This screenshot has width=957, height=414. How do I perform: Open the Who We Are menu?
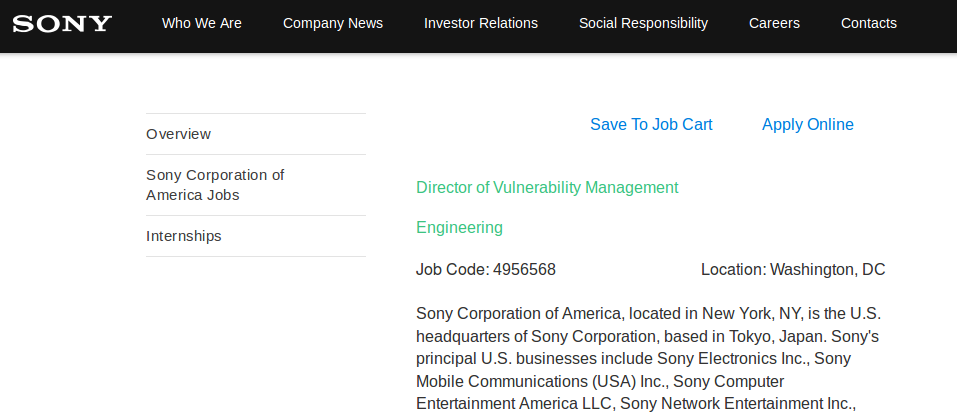pyautogui.click(x=202, y=23)
